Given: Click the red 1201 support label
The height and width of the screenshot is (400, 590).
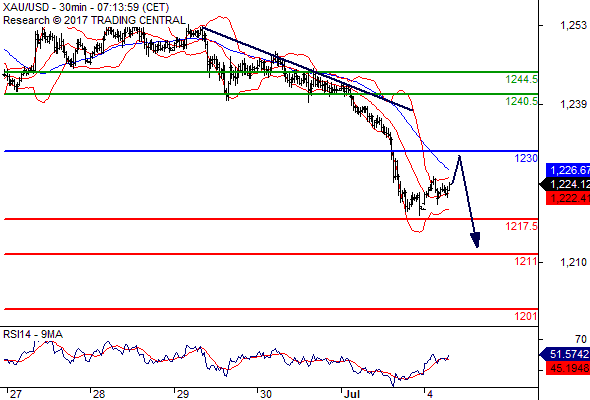Looking at the screenshot, I should pos(526,316).
